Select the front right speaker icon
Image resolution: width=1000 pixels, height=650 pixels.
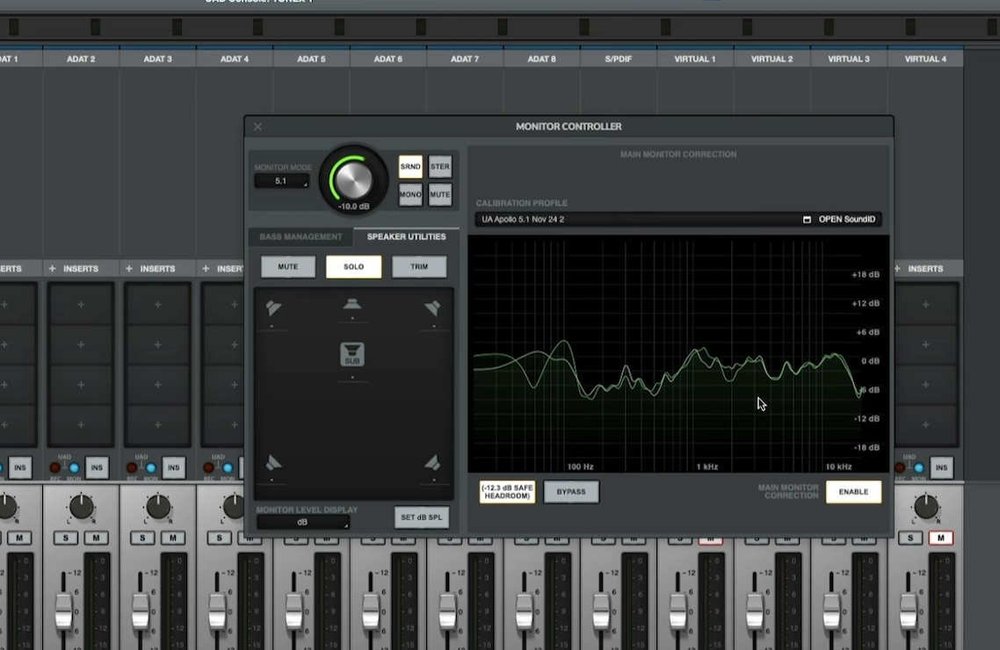(432, 307)
